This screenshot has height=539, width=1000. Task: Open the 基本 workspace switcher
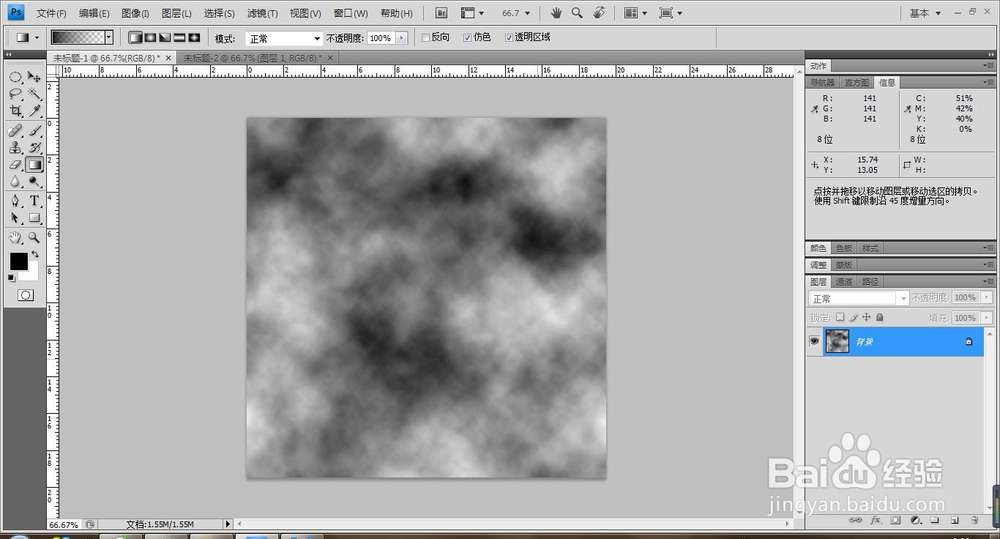pyautogui.click(x=925, y=13)
